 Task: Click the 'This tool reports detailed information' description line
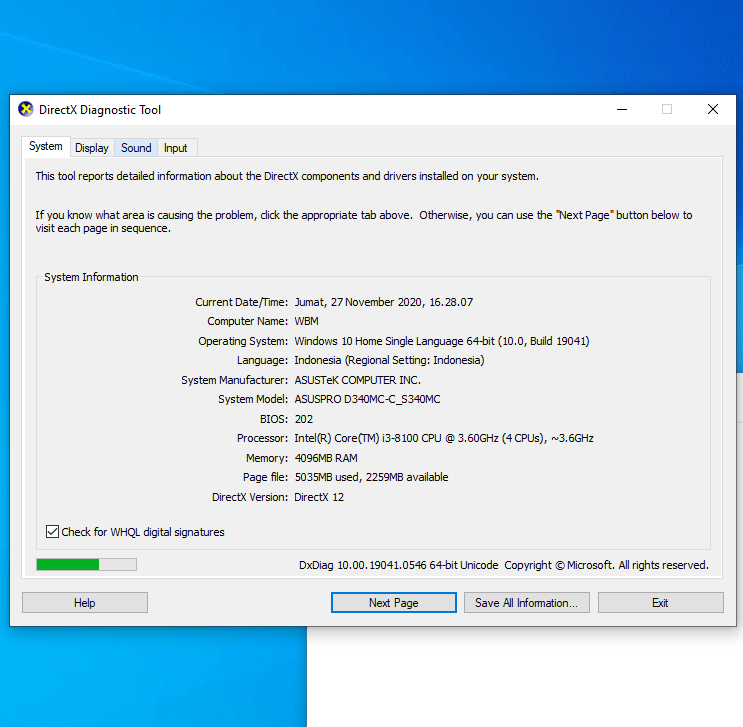(x=287, y=176)
